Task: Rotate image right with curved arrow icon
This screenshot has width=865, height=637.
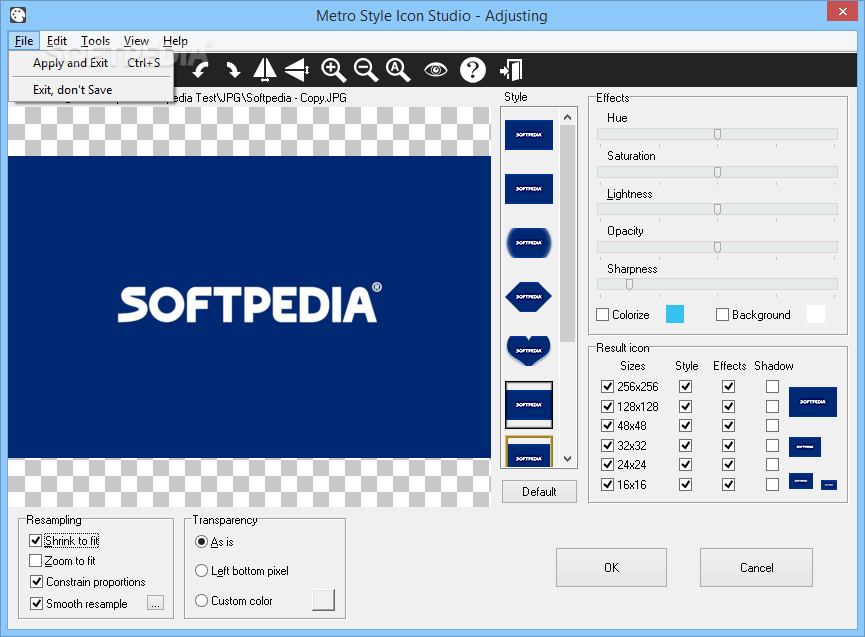Action: [x=233, y=70]
